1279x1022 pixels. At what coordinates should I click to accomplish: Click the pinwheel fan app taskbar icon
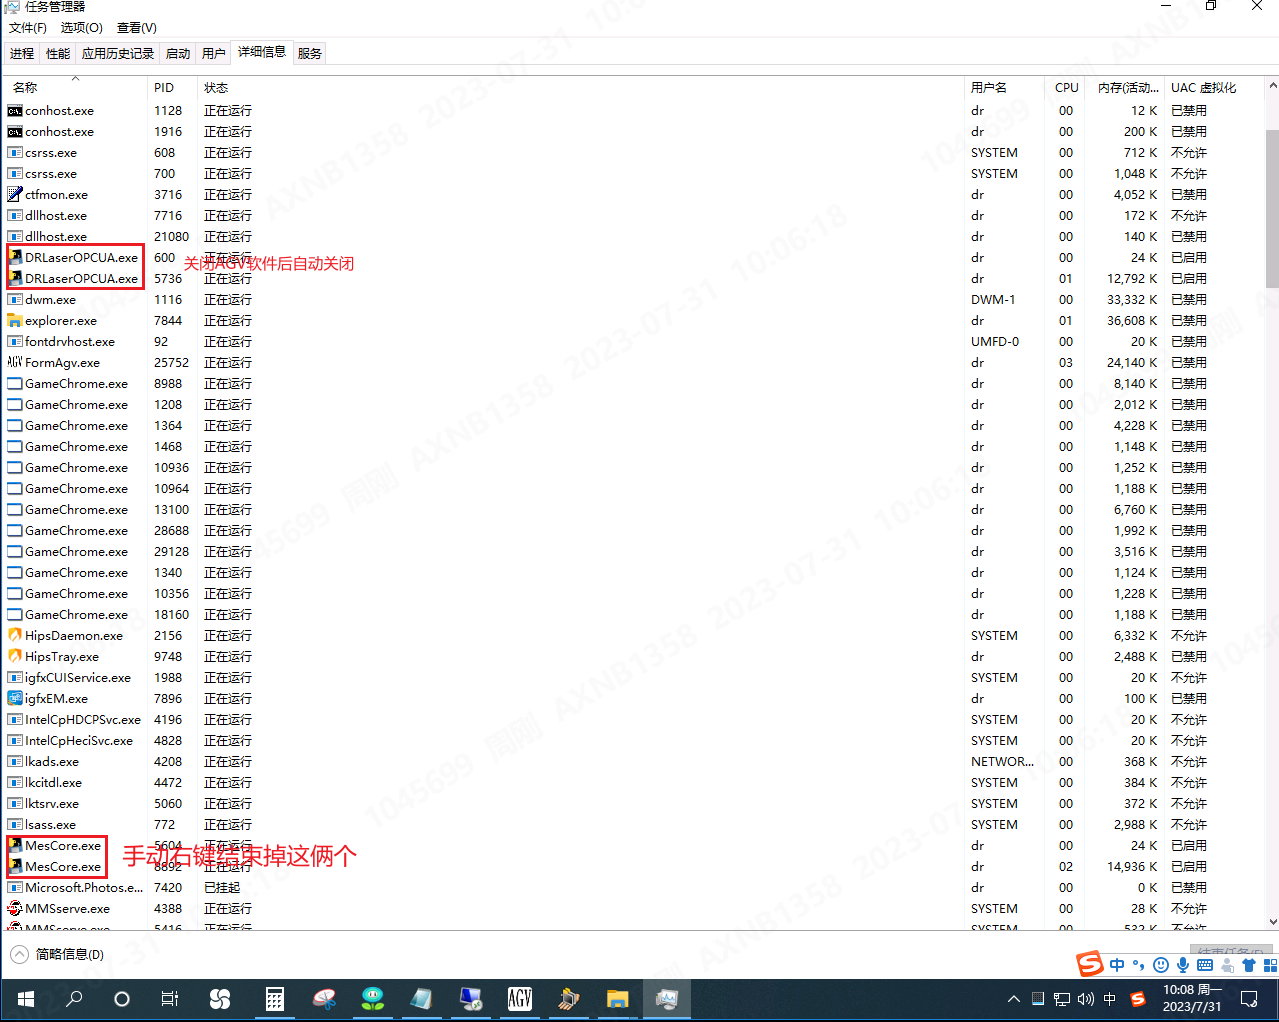pyautogui.click(x=220, y=998)
